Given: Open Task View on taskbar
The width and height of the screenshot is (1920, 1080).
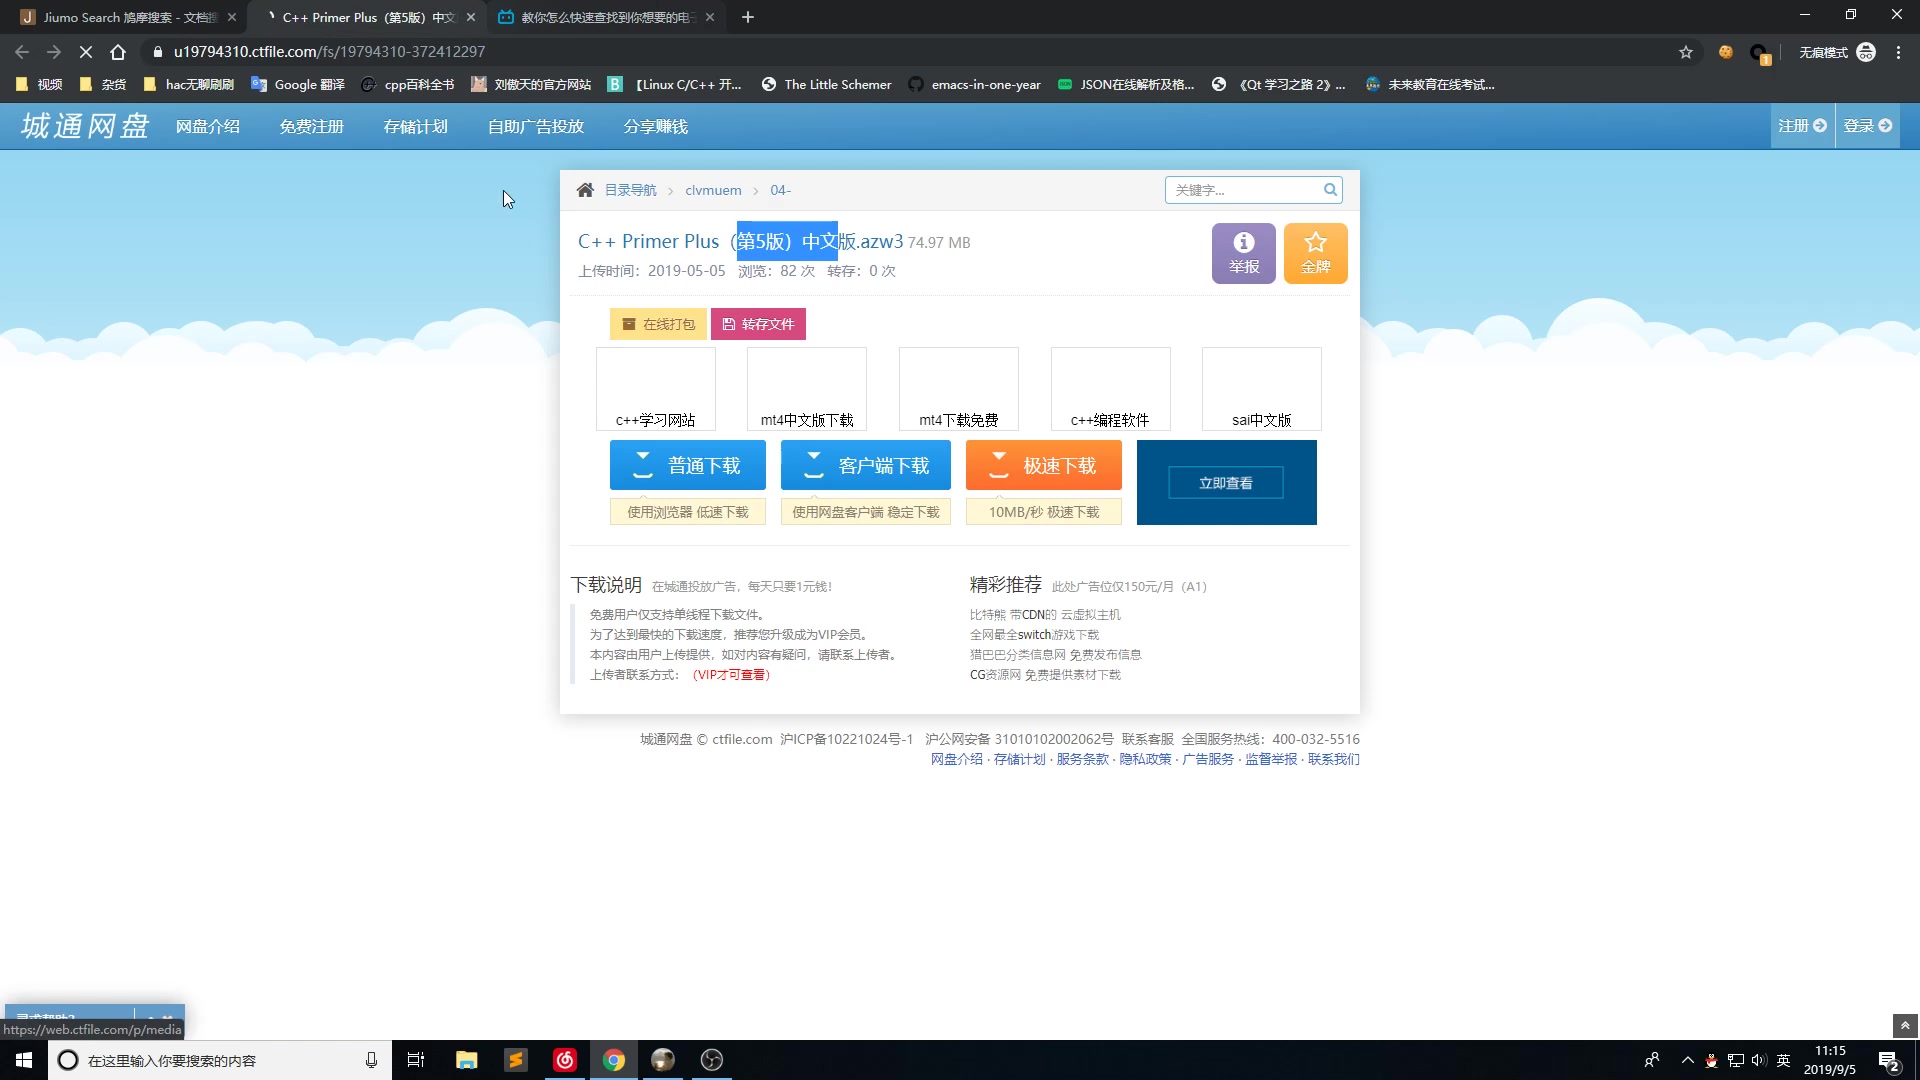Looking at the screenshot, I should [416, 1060].
